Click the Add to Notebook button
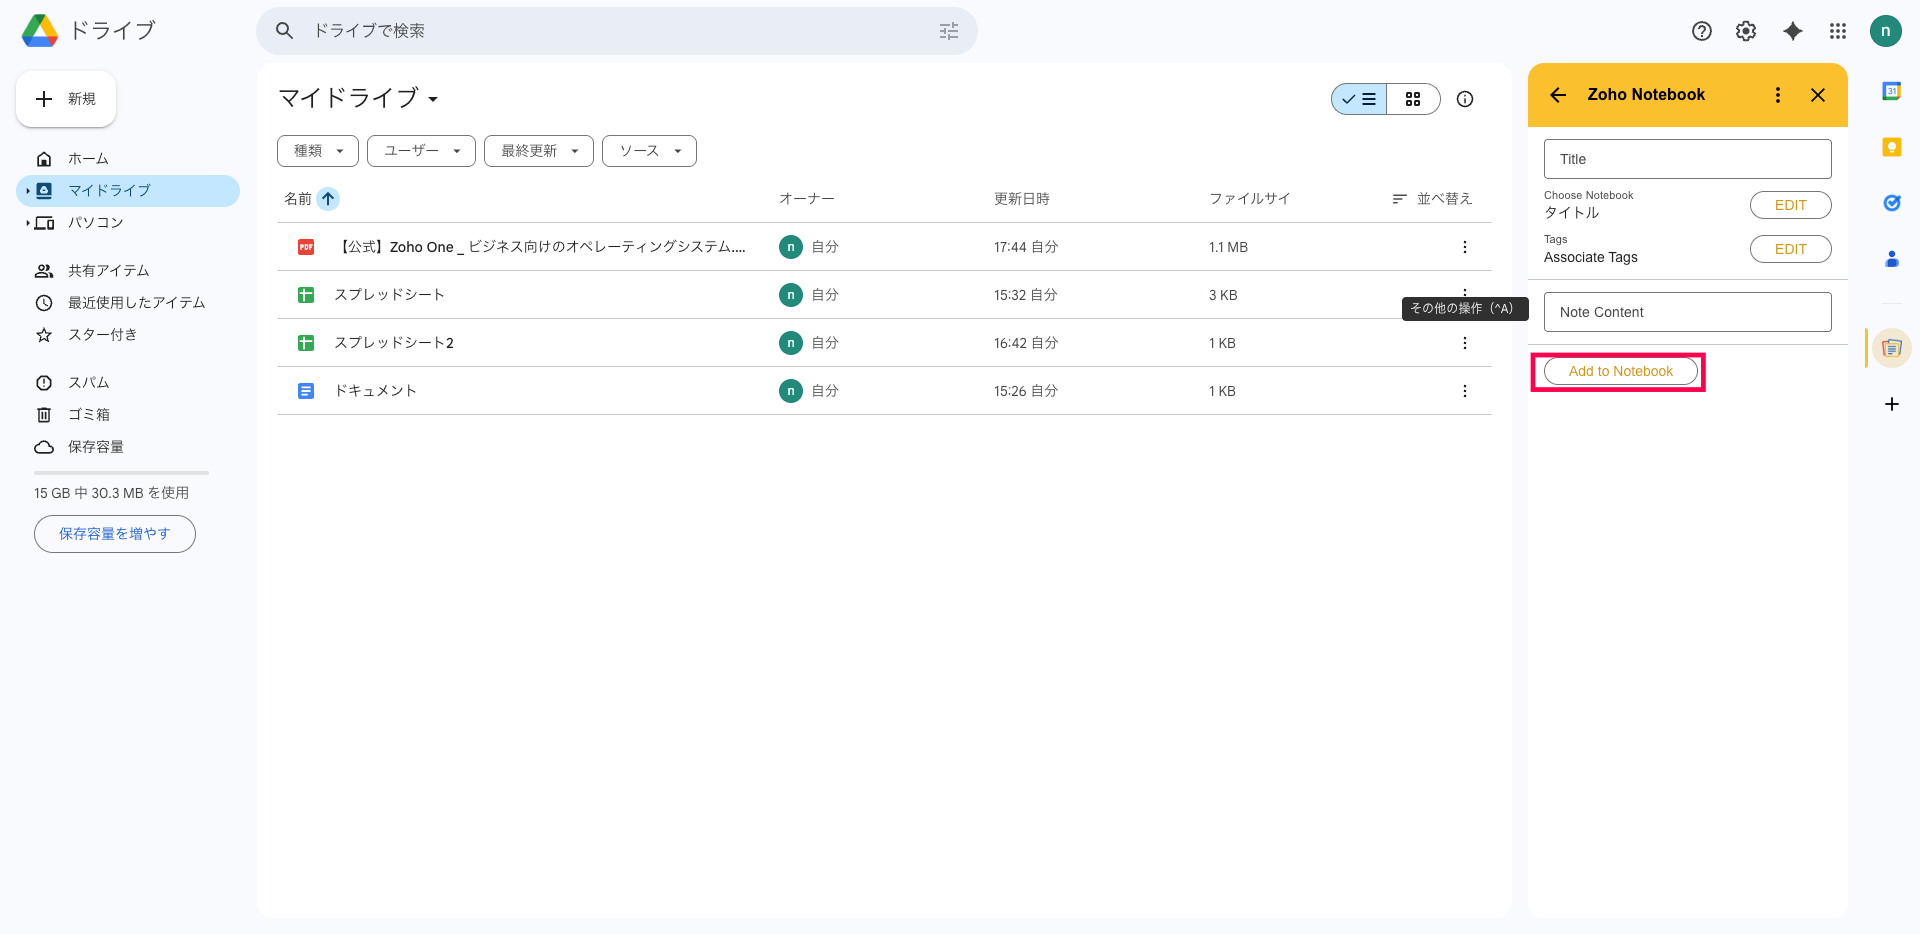This screenshot has width=1920, height=934. click(1620, 371)
